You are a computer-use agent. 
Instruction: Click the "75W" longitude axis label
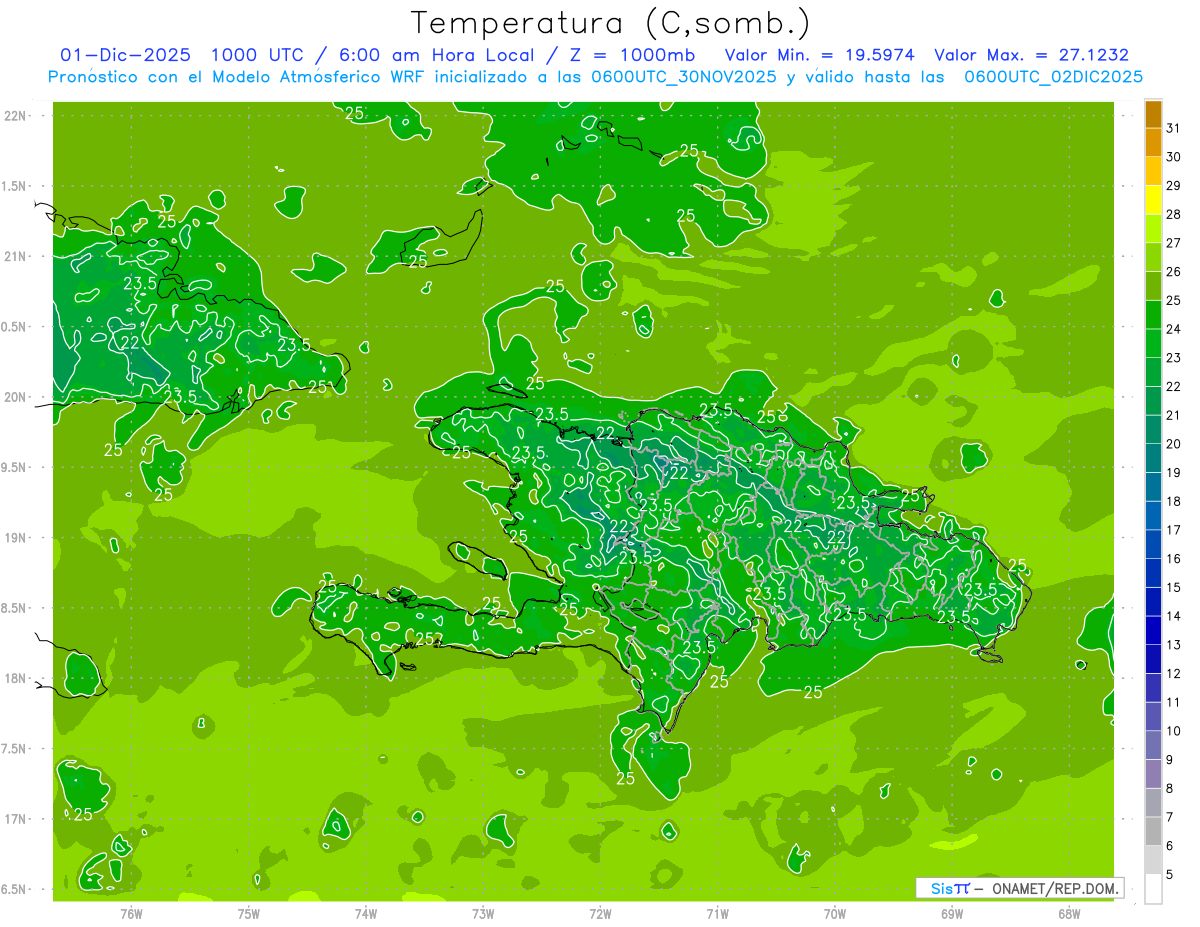pyautogui.click(x=249, y=913)
